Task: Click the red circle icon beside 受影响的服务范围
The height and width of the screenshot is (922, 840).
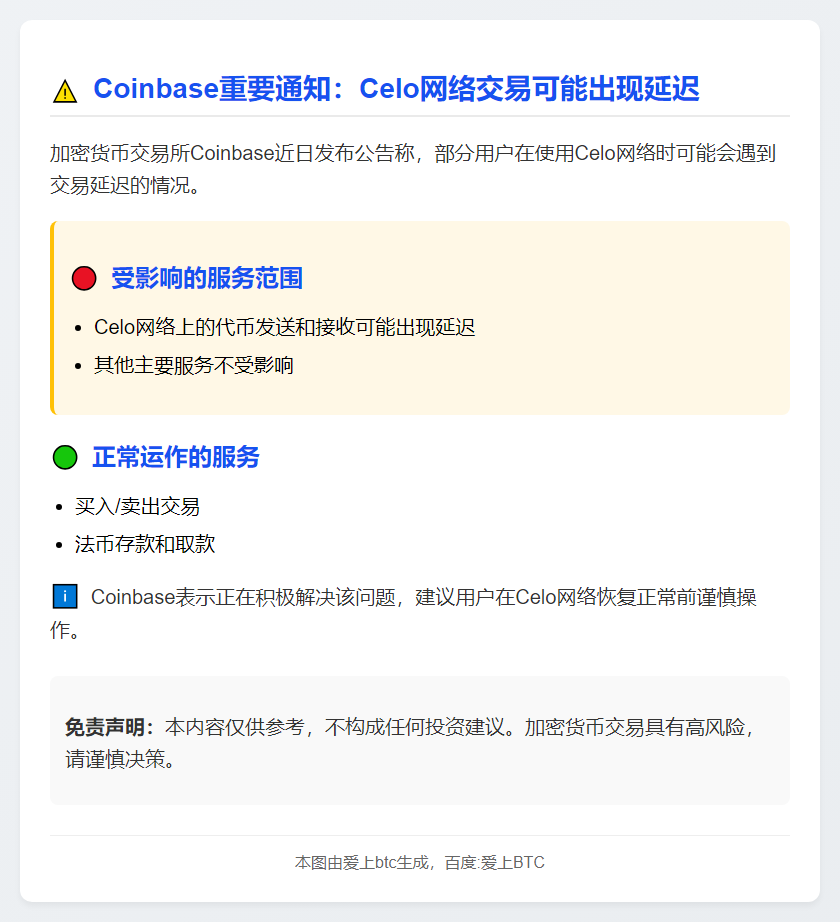Action: (84, 279)
